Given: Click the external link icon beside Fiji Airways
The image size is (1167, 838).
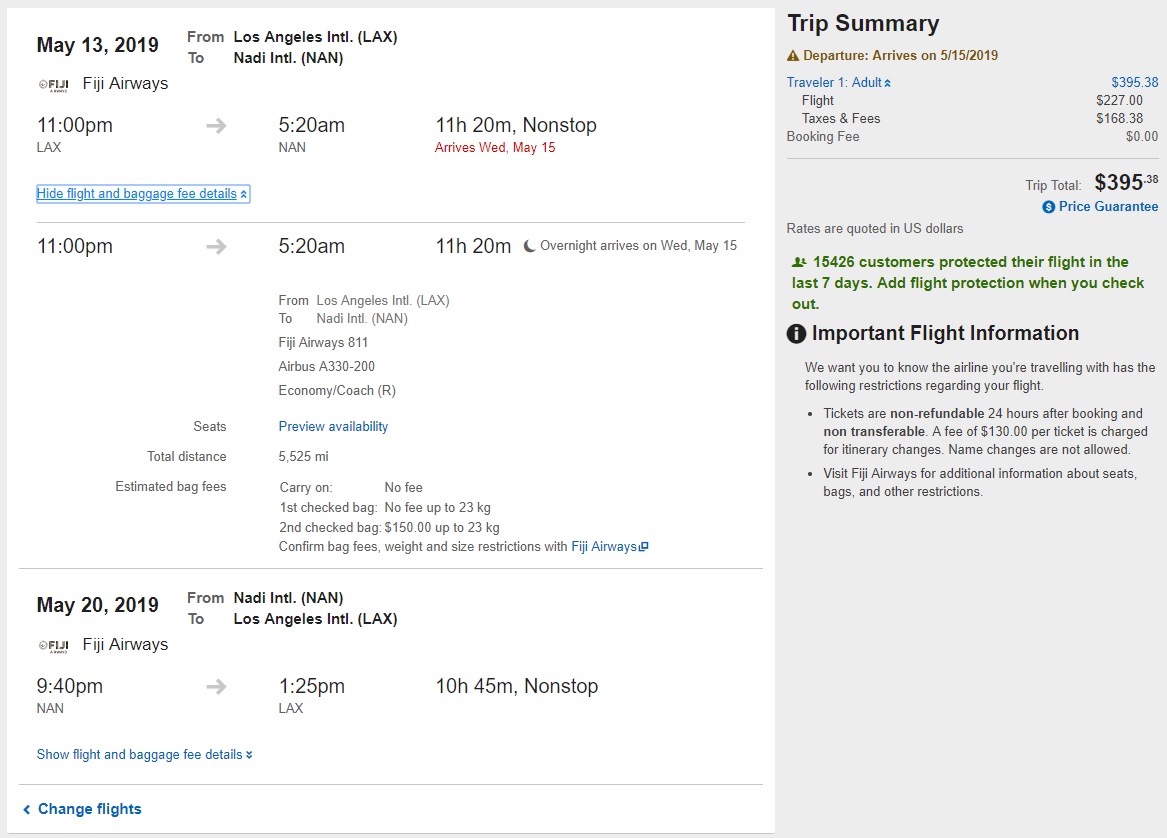Looking at the screenshot, I should click(644, 547).
